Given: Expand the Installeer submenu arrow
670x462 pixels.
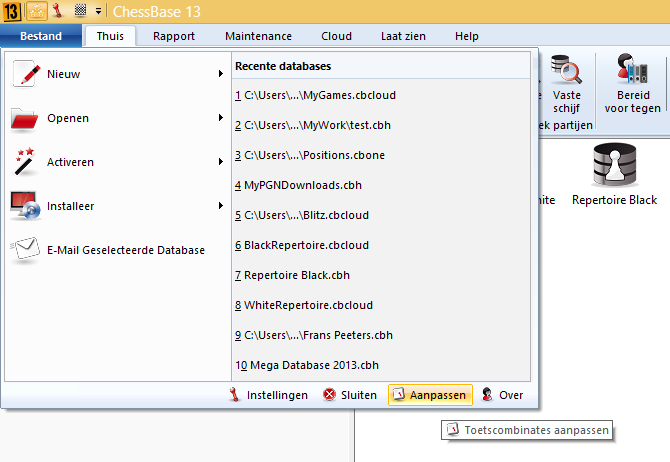Looking at the screenshot, I should tap(220, 206).
